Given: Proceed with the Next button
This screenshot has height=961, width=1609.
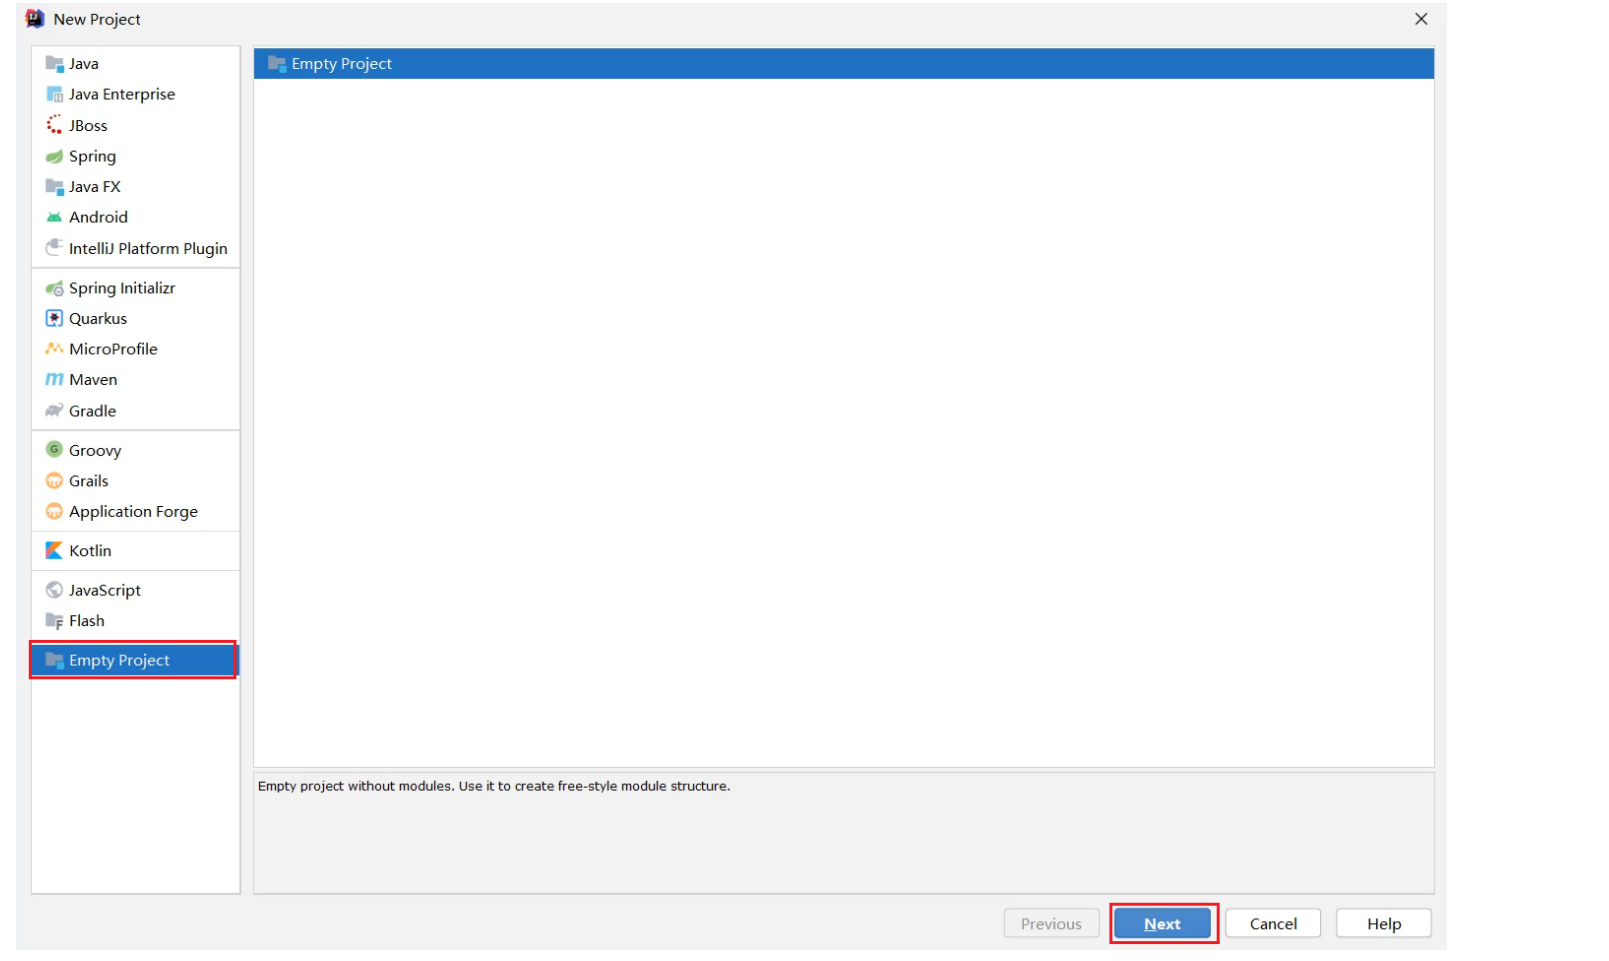Looking at the screenshot, I should coord(1162,924).
